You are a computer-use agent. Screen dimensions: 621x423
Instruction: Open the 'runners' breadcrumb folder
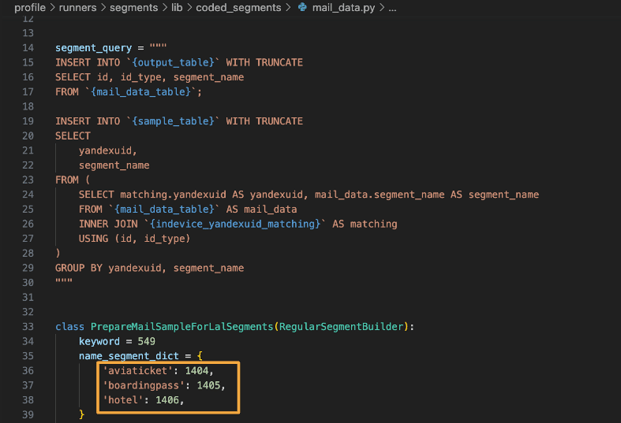coord(78,8)
